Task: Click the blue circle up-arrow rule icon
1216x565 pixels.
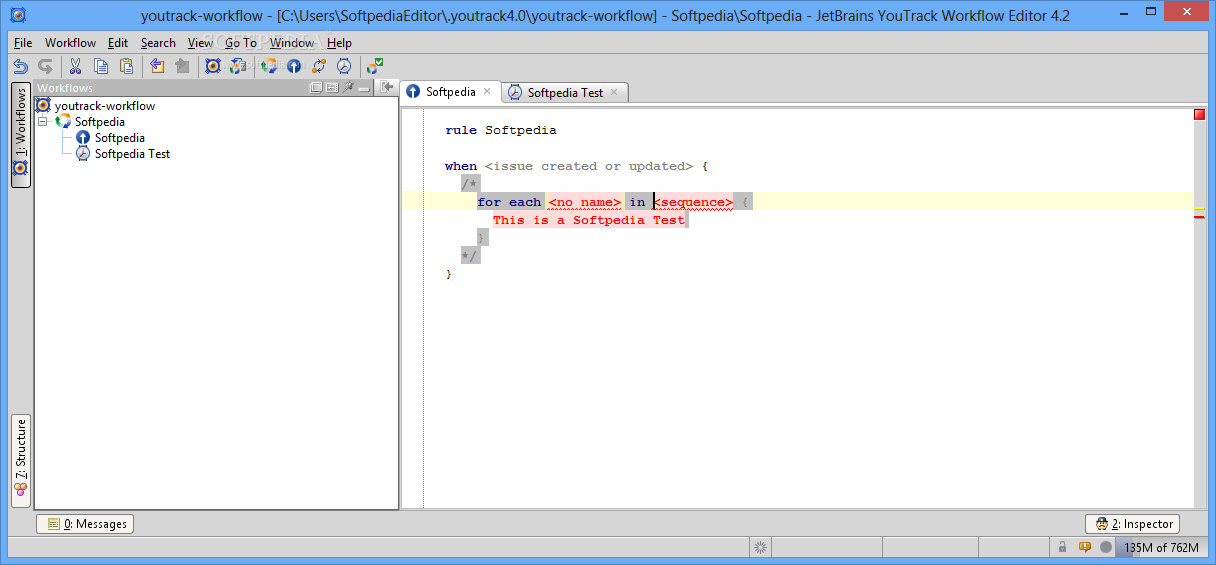Action: [294, 66]
